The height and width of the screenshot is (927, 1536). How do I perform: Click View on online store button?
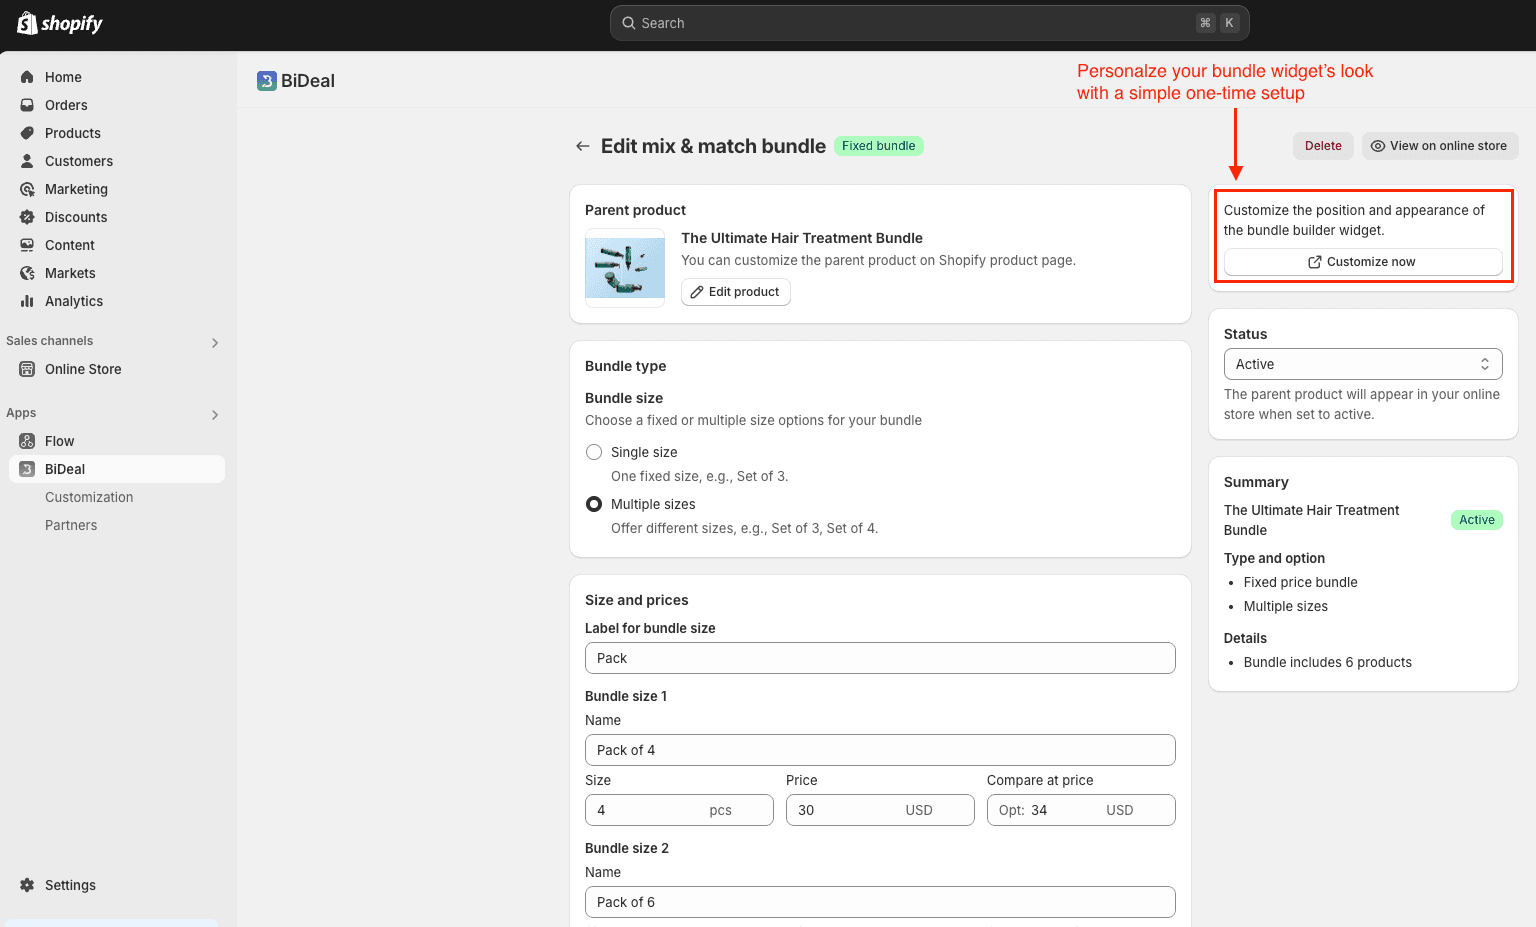click(1440, 146)
